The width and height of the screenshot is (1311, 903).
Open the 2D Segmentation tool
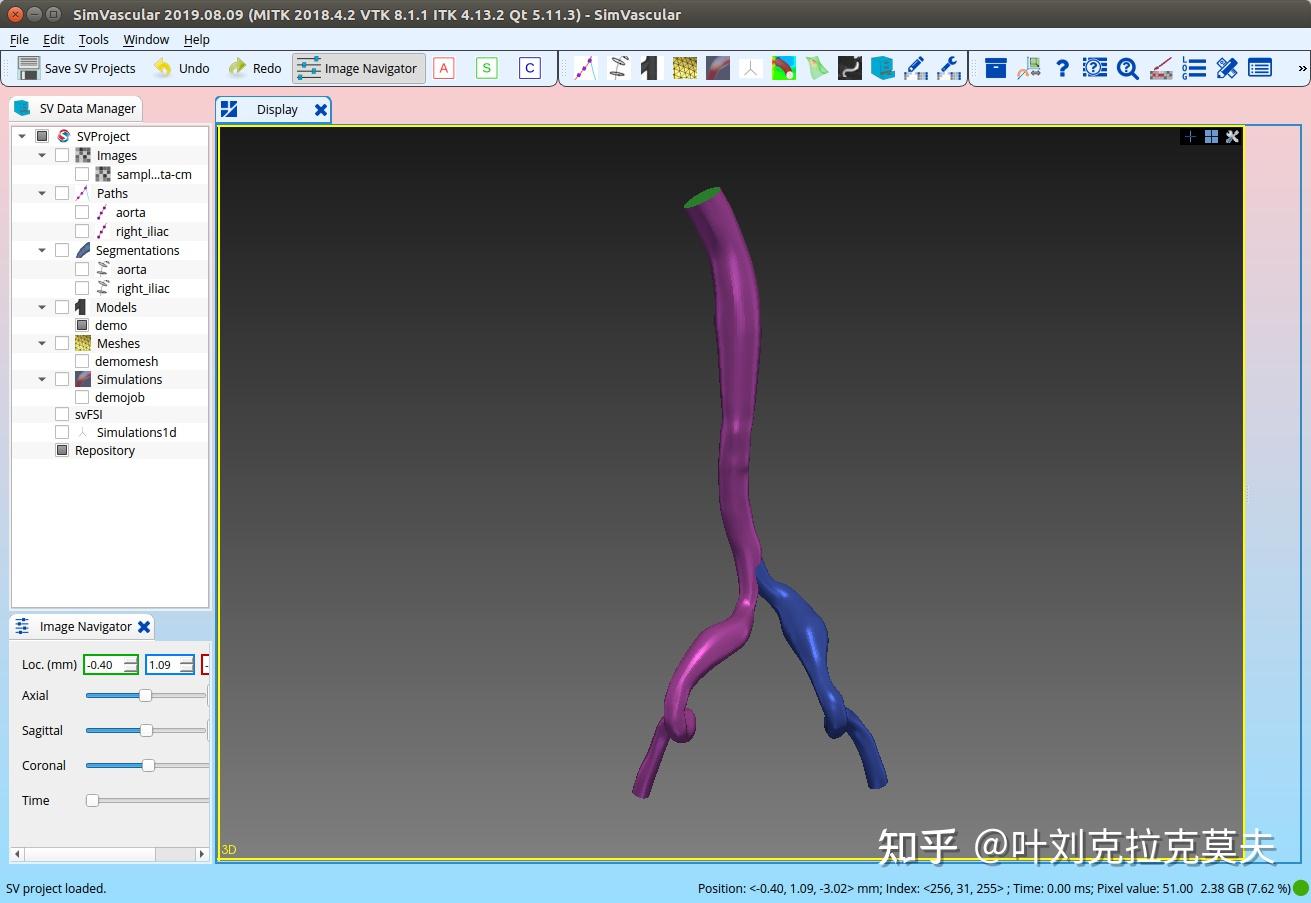pyautogui.click(x=620, y=68)
